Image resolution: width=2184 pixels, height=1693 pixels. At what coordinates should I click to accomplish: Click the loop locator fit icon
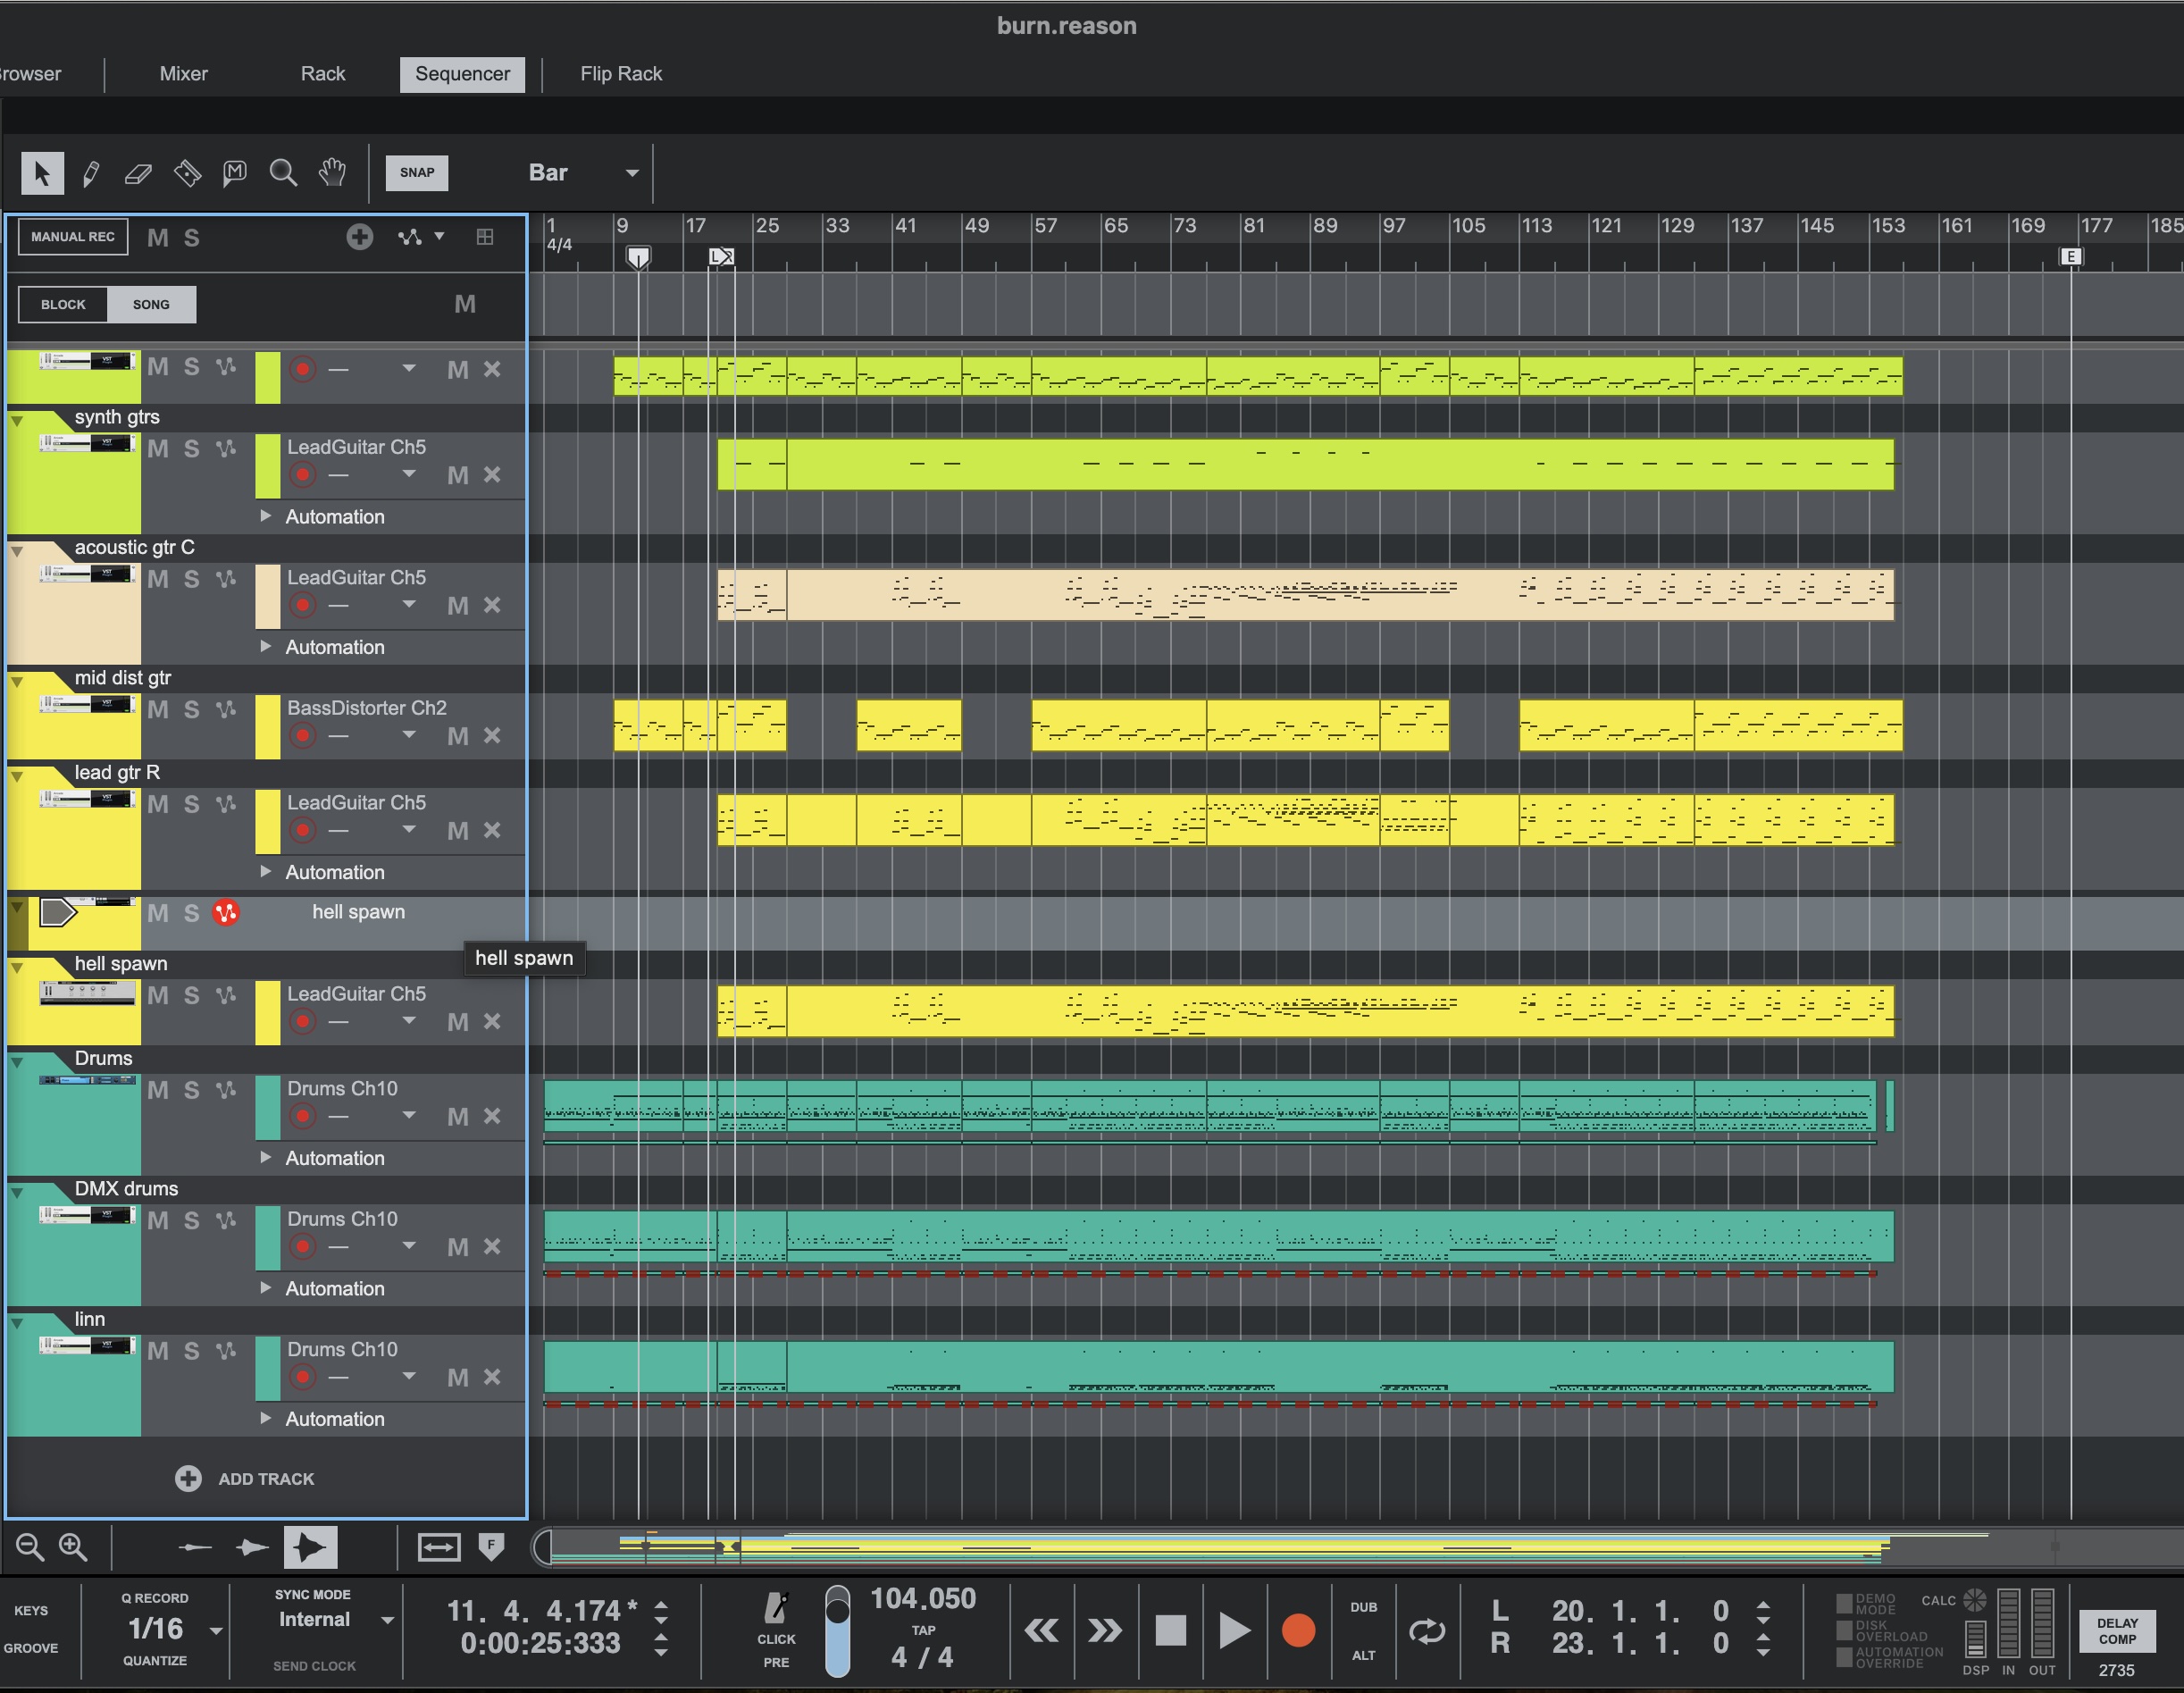point(439,1548)
